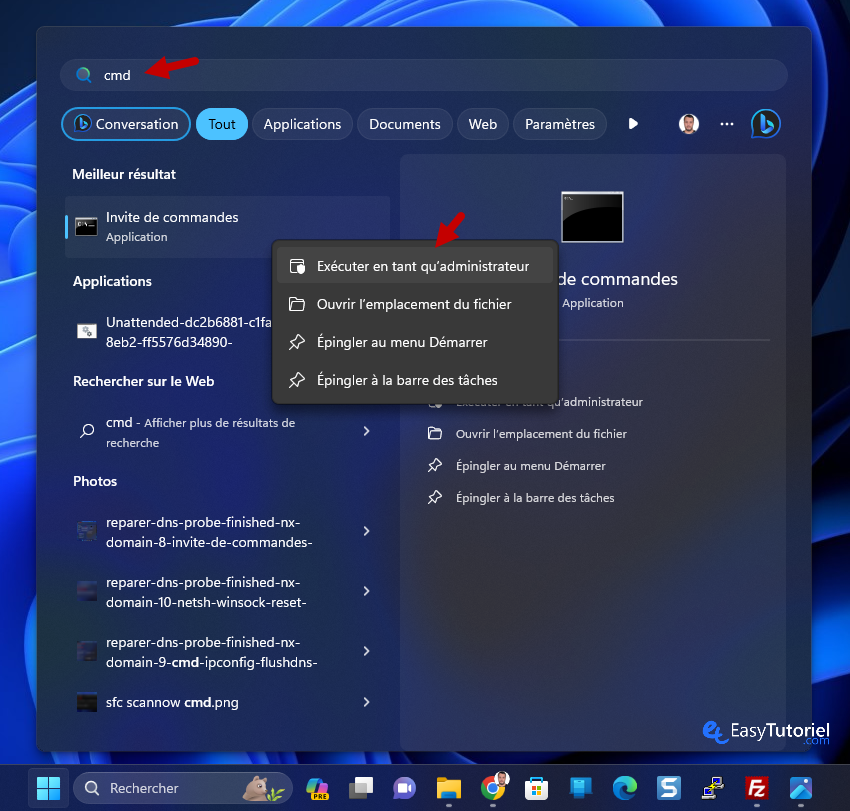Open the network computers app in the taskbar
Screen dimensions: 850x811
pyautogui.click(x=712, y=788)
